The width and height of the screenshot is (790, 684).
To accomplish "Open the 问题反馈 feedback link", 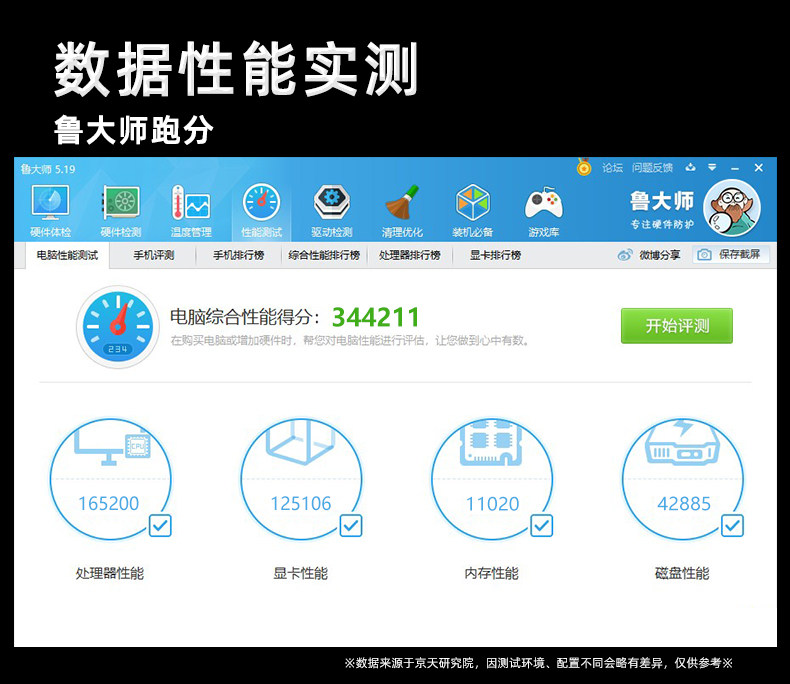I will coord(652,168).
